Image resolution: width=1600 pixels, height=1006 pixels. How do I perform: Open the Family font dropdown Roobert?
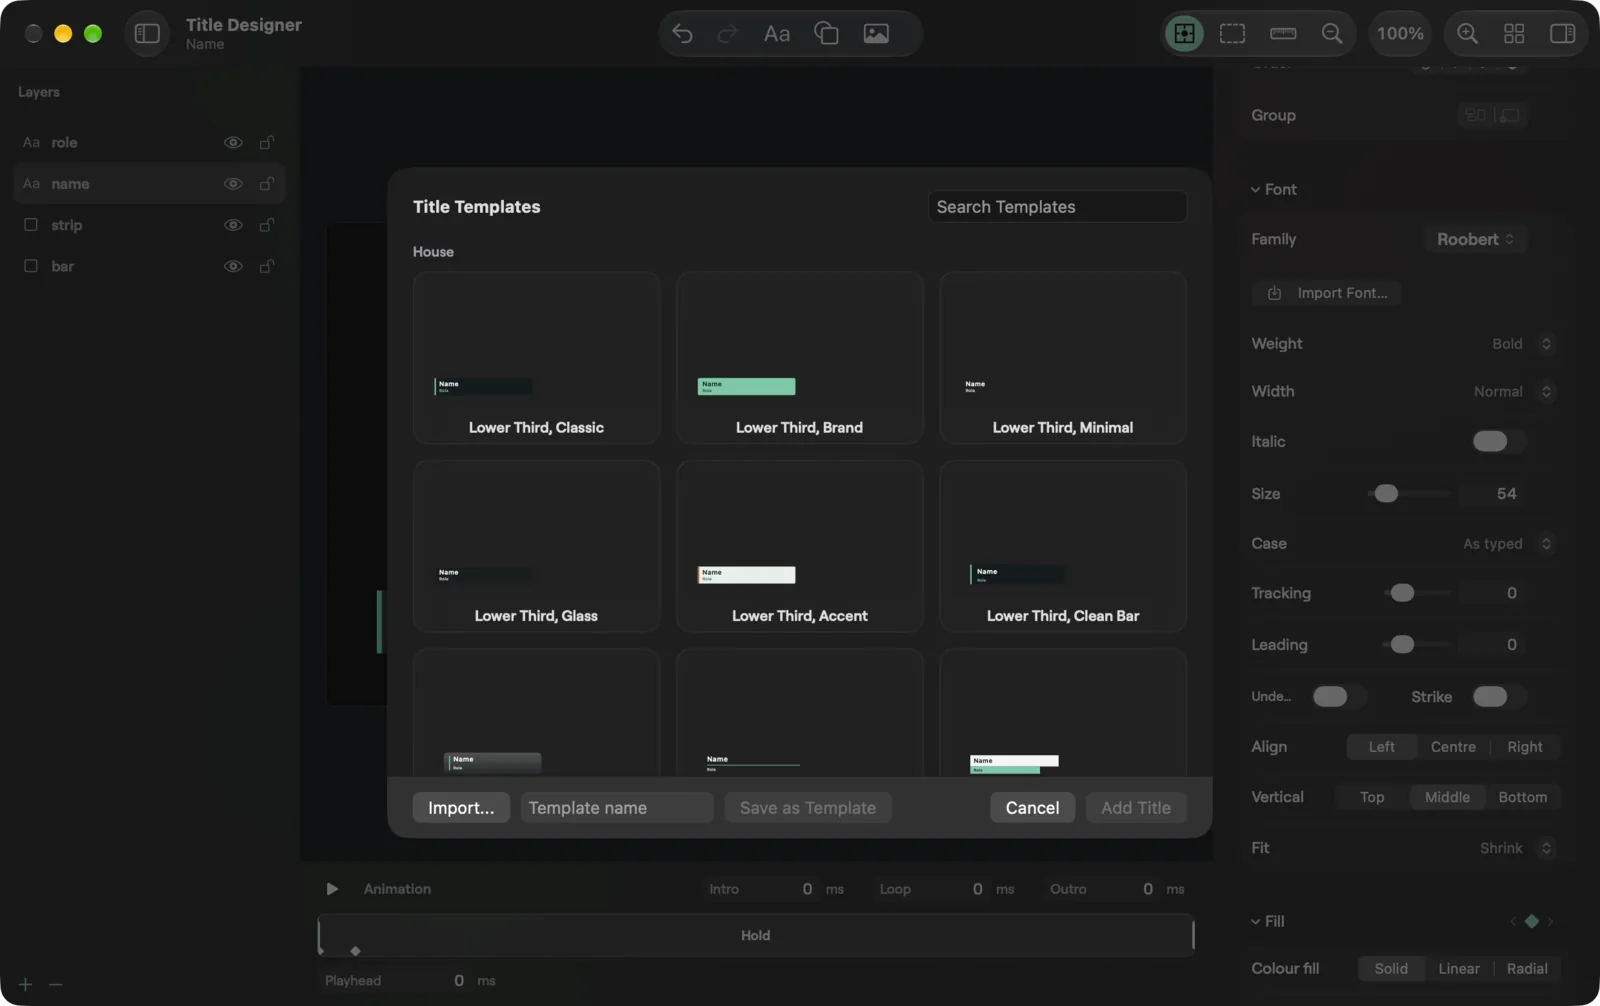tap(1475, 239)
